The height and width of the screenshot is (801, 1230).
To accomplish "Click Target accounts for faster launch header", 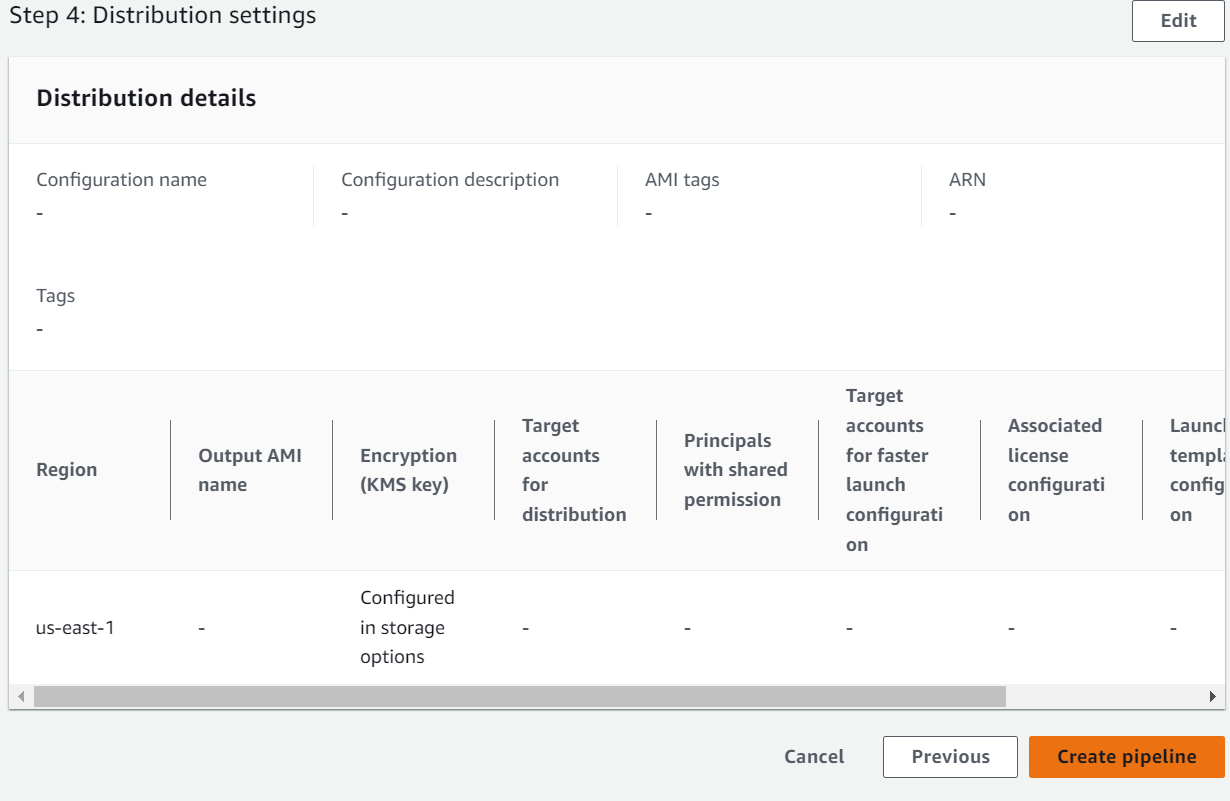I will coord(893,470).
